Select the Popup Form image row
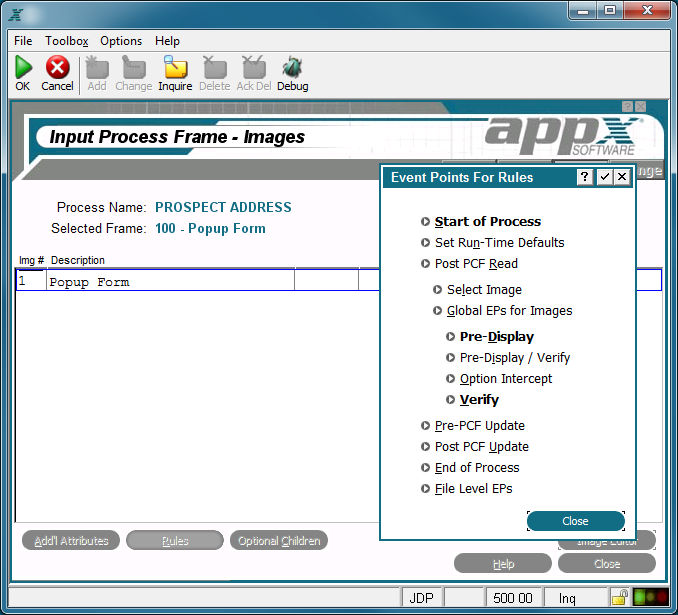This screenshot has height=615, width=678. click(198, 280)
